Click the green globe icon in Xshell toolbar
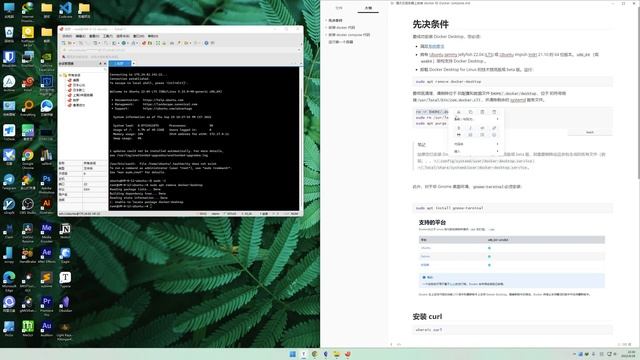Viewport: 640px width, 360px height. coord(124,43)
